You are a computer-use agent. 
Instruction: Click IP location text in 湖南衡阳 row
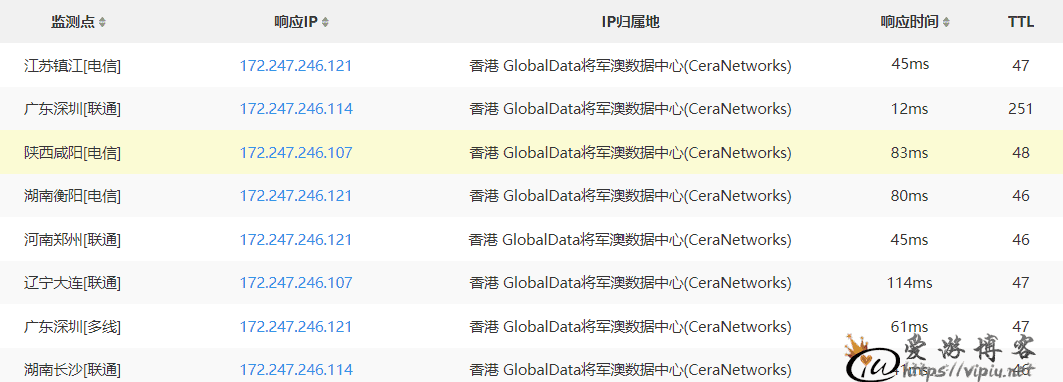pyautogui.click(x=630, y=196)
